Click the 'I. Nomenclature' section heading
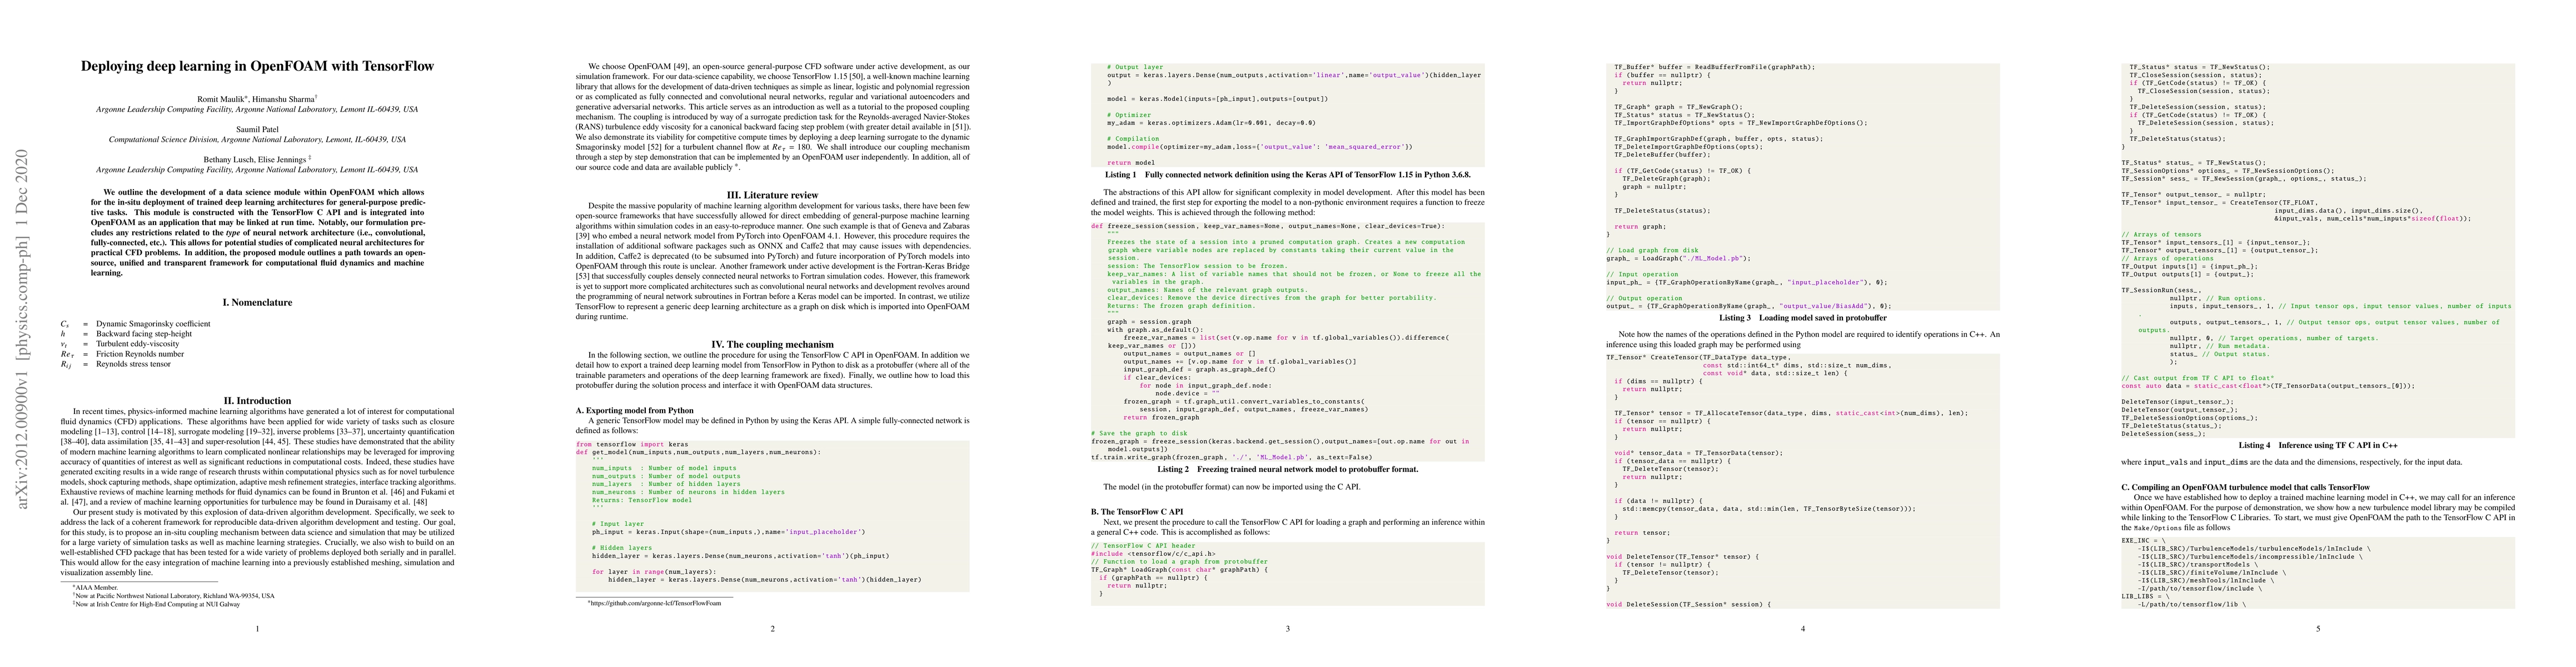The height and width of the screenshot is (667, 2576). [257, 302]
